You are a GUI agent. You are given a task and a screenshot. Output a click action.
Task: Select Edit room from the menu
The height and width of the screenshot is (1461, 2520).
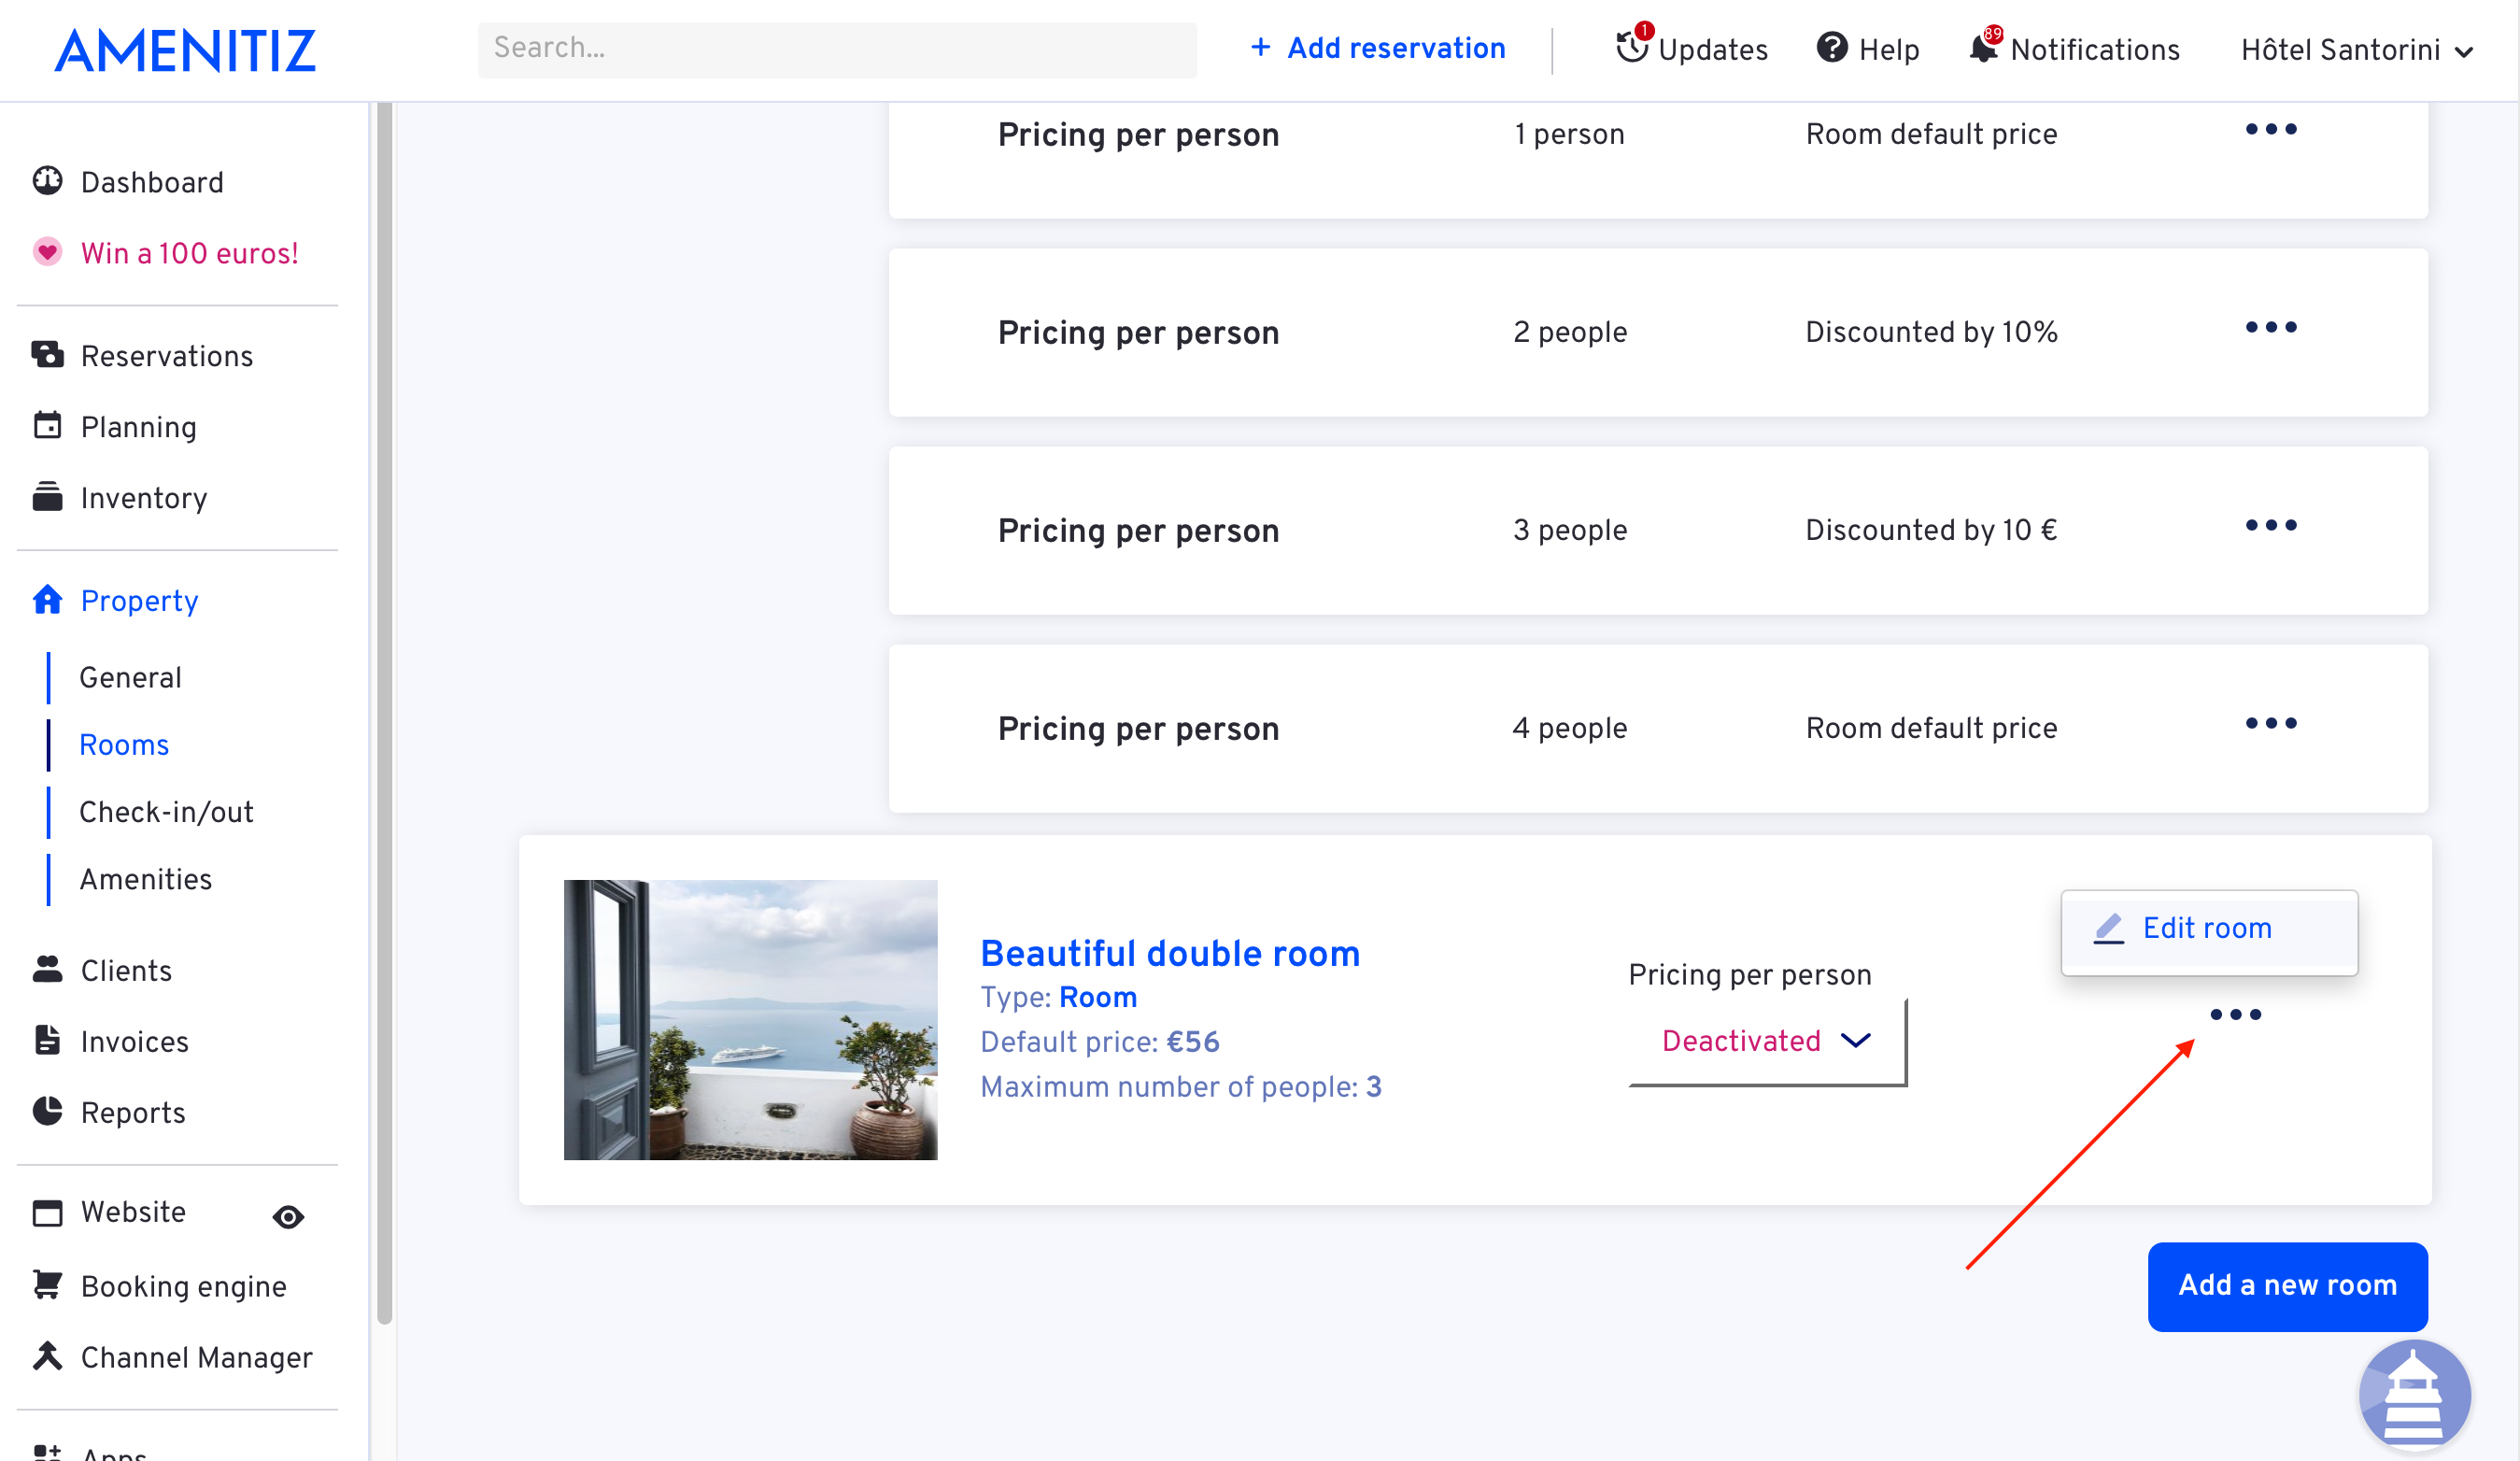click(2209, 928)
